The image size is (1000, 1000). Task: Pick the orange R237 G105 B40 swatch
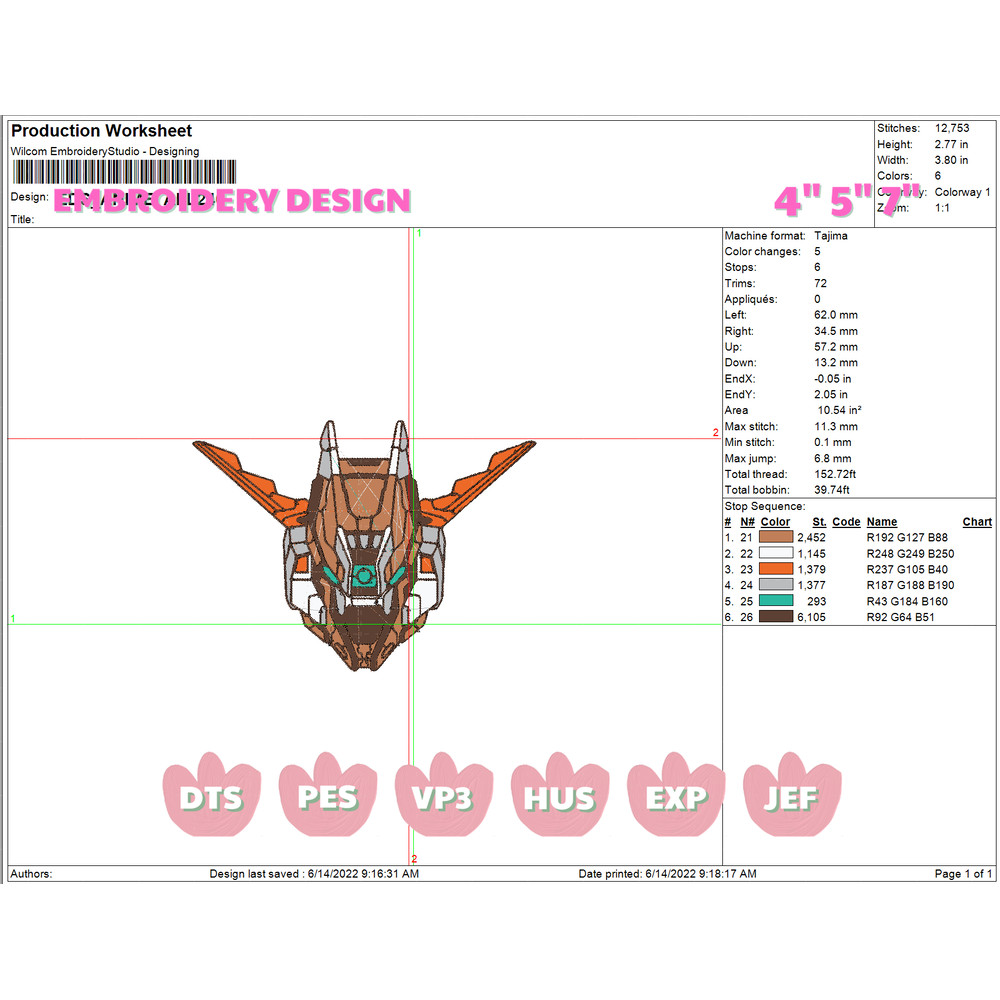(776, 569)
